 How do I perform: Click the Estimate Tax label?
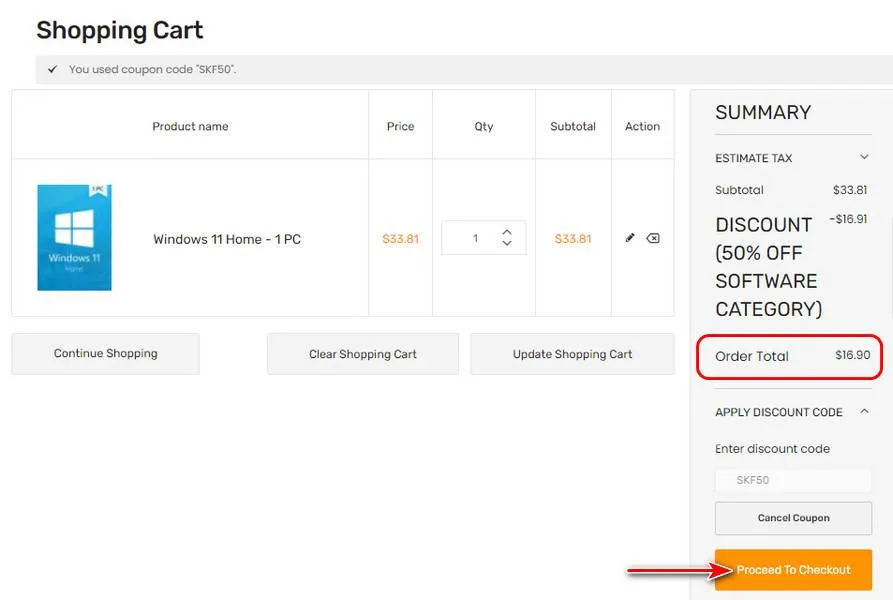pyautogui.click(x=753, y=158)
